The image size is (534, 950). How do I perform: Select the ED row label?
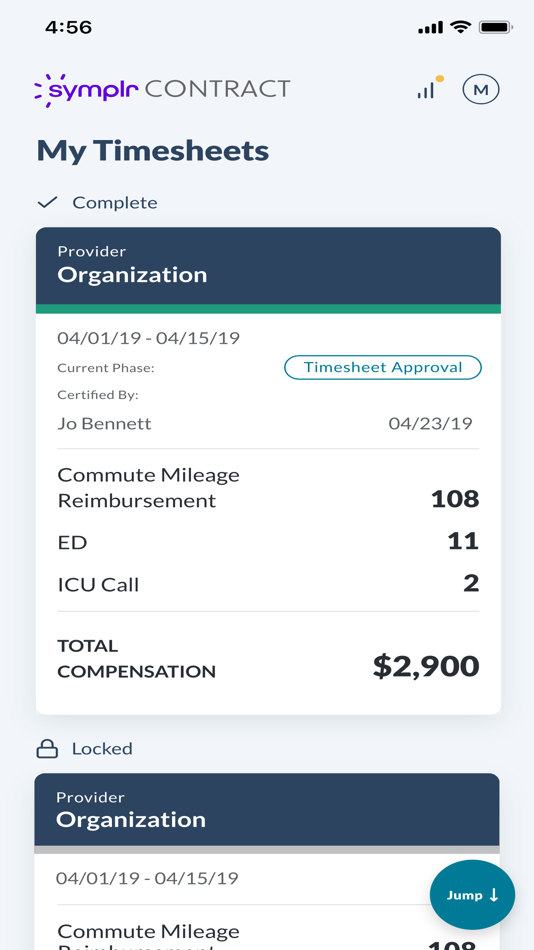tap(72, 542)
